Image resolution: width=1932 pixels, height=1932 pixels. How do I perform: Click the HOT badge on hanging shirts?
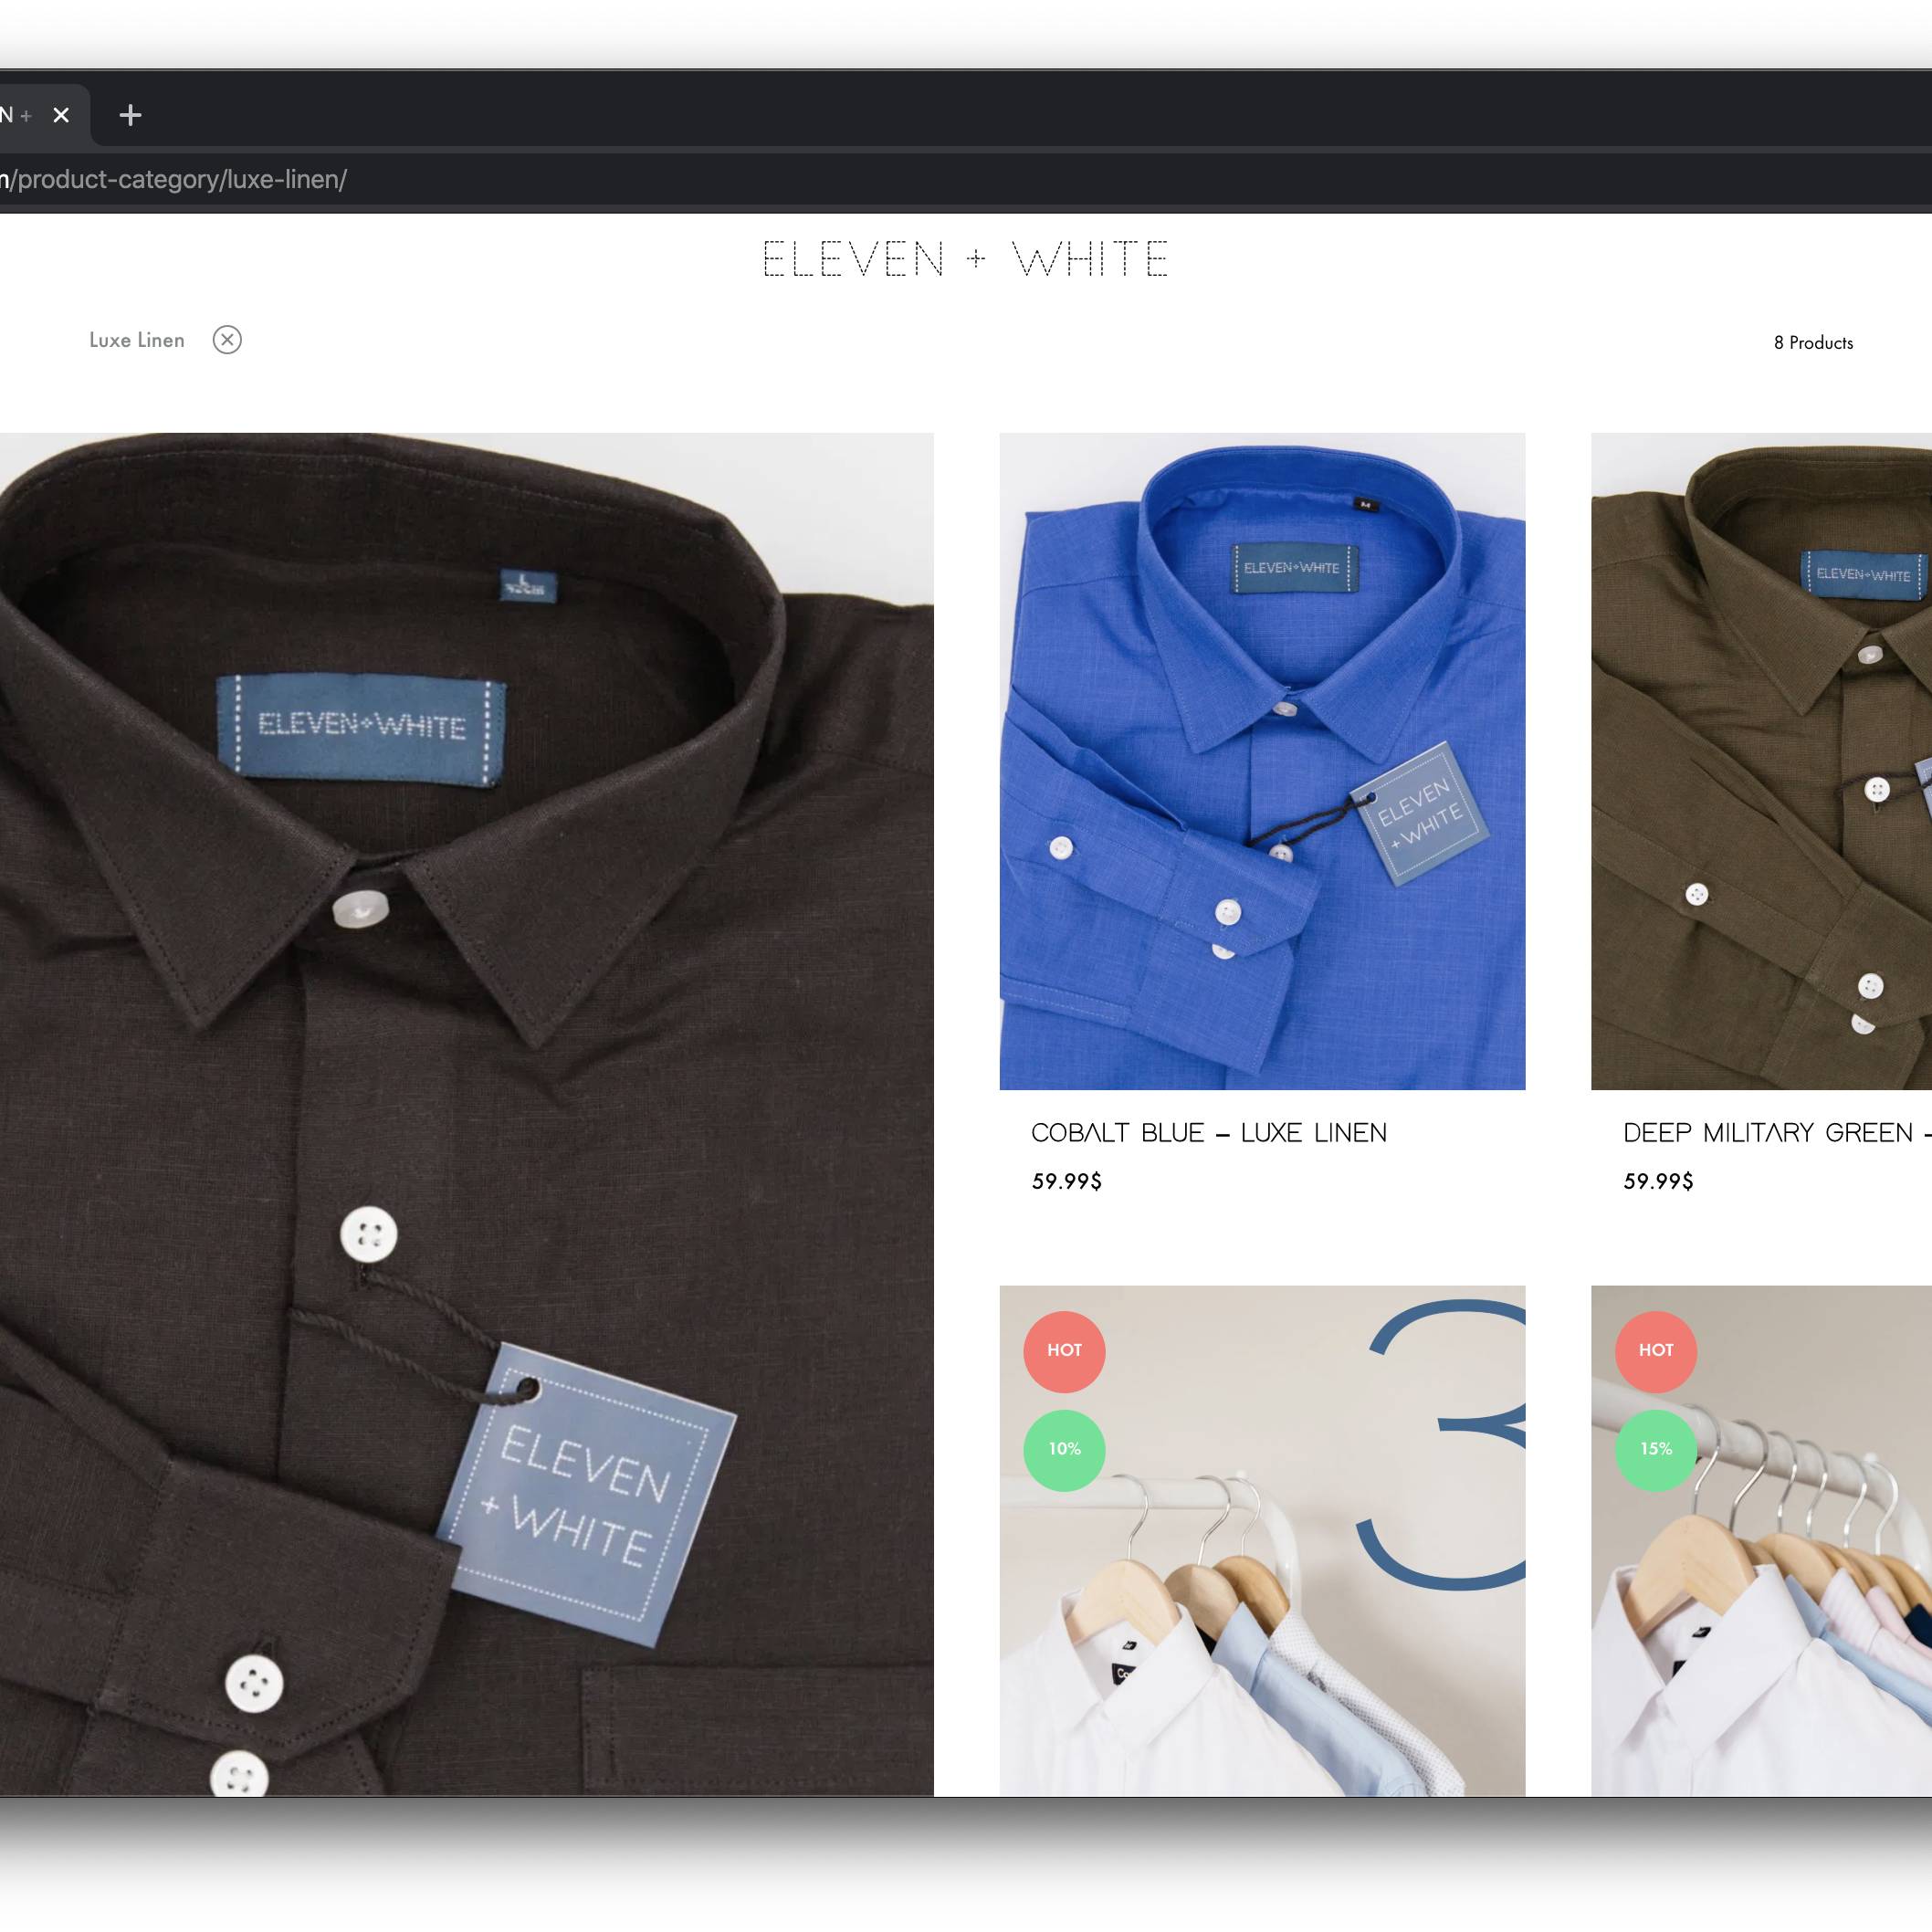(x=1064, y=1351)
